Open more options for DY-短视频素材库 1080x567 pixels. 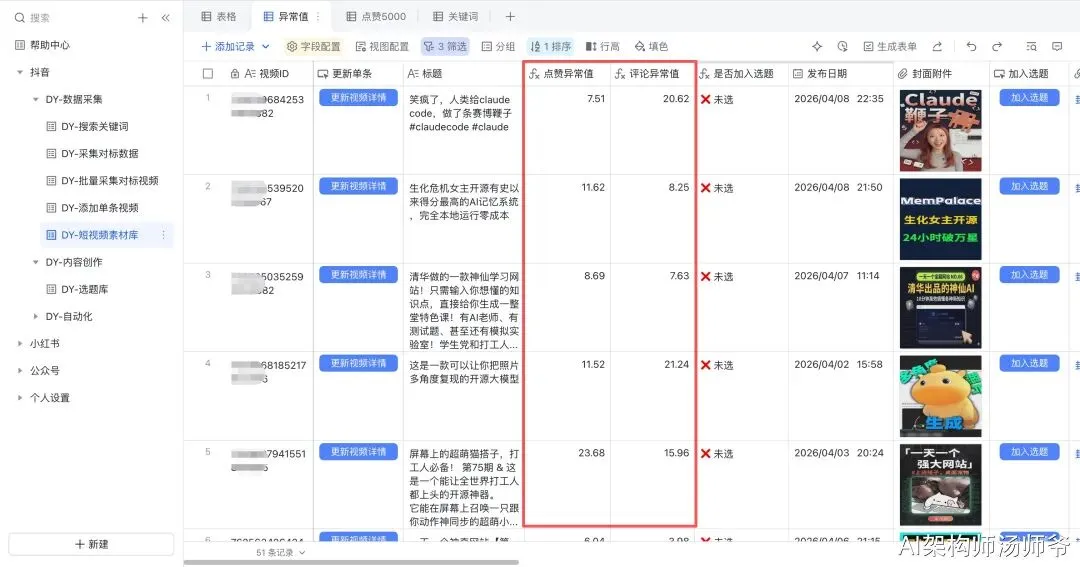[x=163, y=235]
